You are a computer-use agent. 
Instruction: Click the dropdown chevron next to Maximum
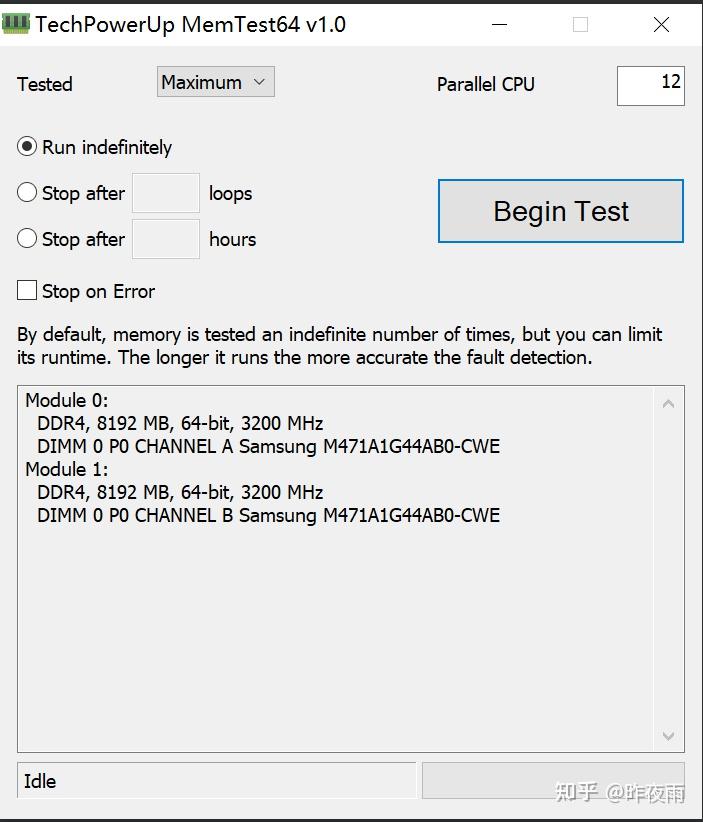(259, 82)
